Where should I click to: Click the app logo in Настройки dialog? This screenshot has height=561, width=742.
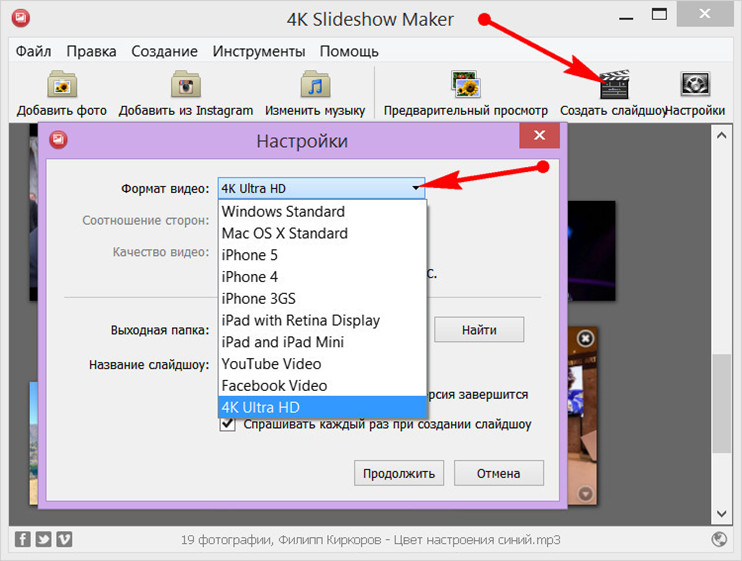point(58,140)
